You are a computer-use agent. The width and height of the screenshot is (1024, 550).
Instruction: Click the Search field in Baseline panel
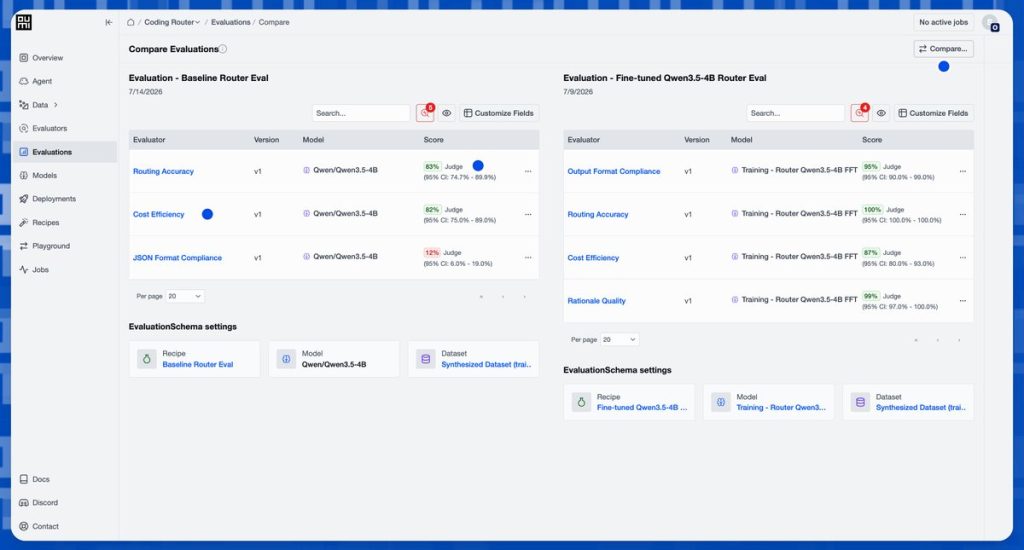coord(361,113)
